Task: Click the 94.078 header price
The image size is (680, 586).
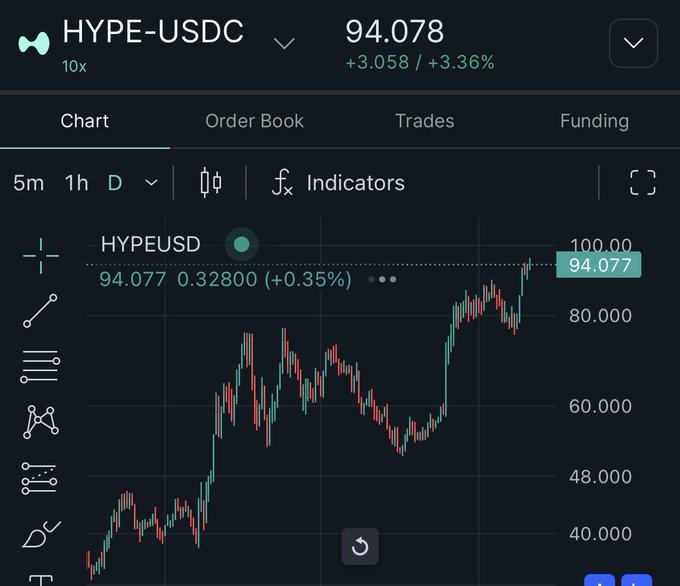Action: click(395, 31)
